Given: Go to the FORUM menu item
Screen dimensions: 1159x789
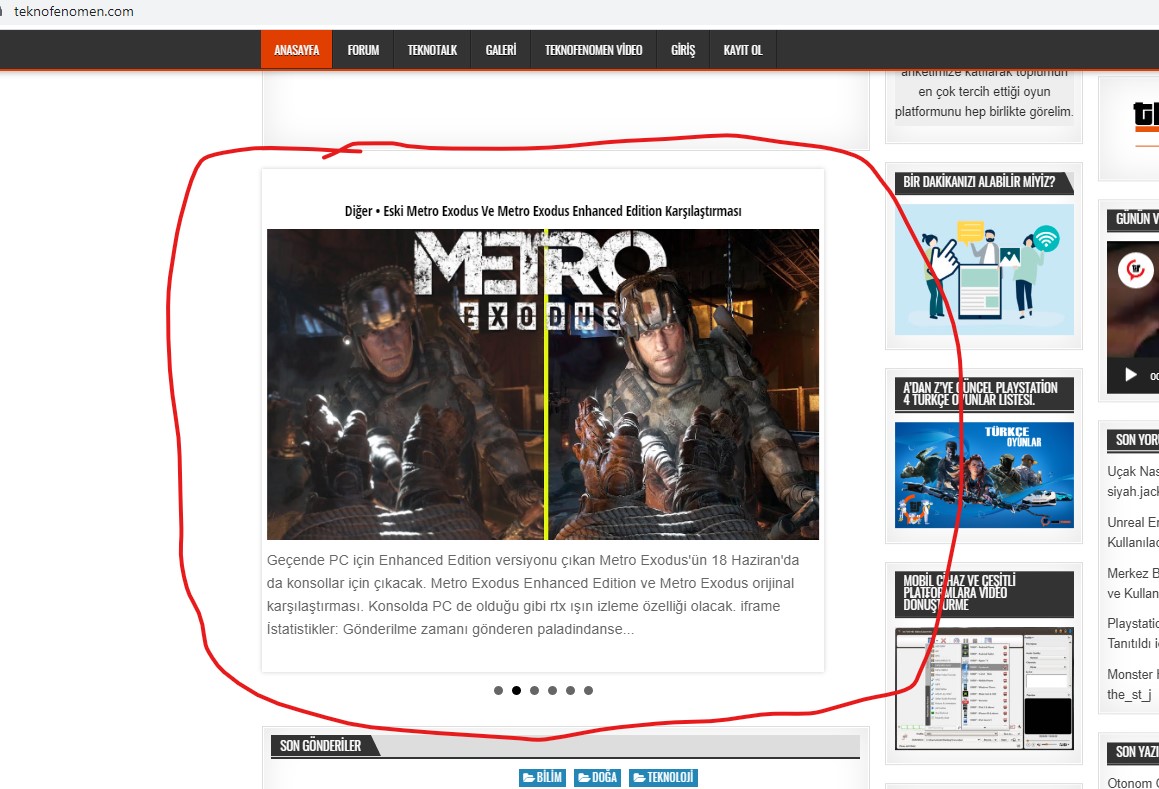Looking at the screenshot, I should click(363, 50).
